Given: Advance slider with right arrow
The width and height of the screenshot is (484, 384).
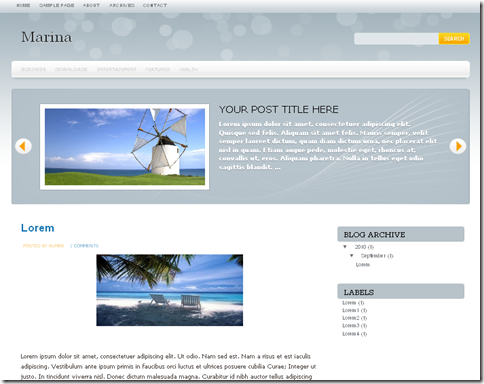Looking at the screenshot, I should pyautogui.click(x=458, y=146).
